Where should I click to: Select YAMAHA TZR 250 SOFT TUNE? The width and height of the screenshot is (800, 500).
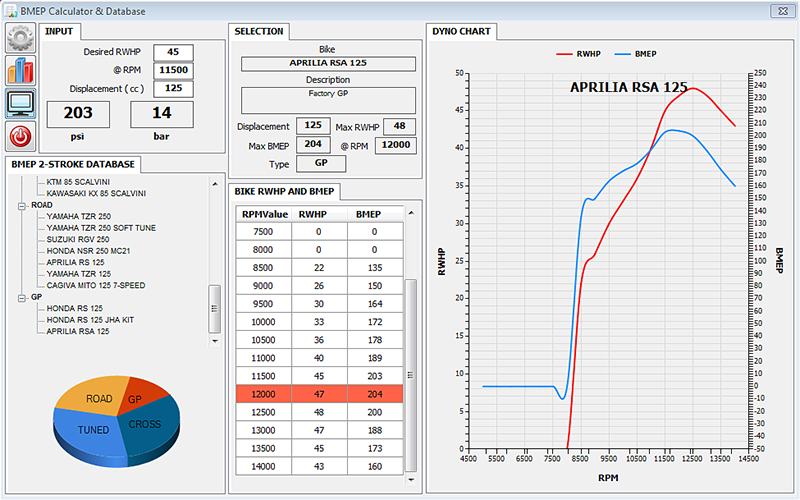click(101, 228)
